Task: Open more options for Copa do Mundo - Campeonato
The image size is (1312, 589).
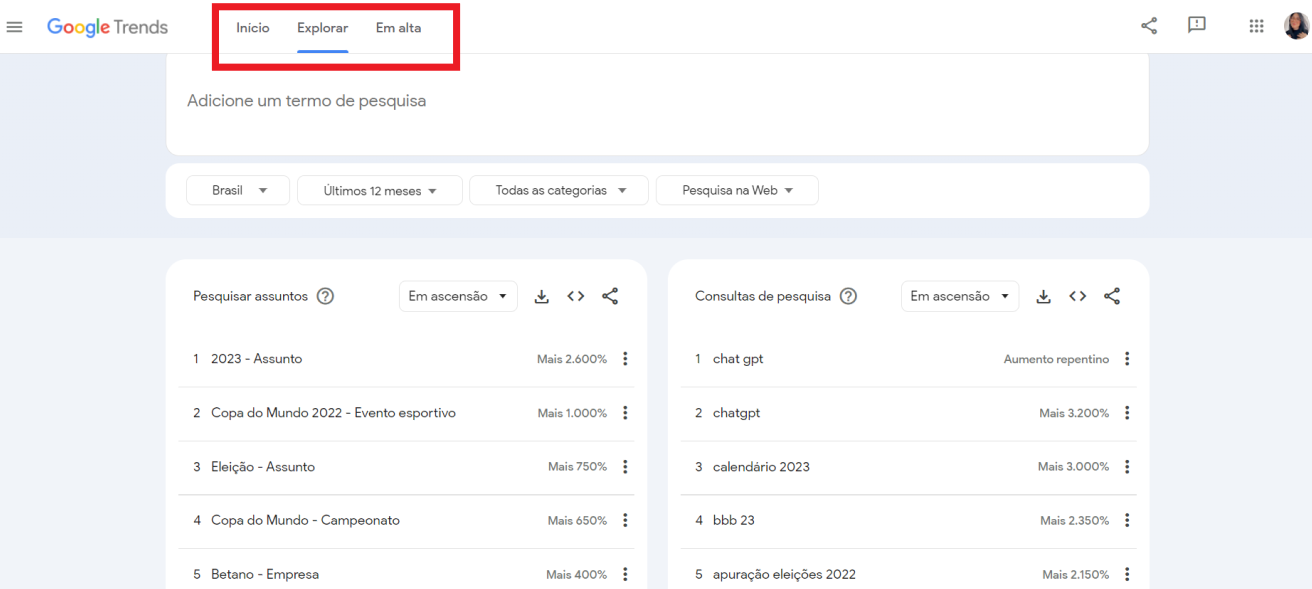Action: (625, 521)
